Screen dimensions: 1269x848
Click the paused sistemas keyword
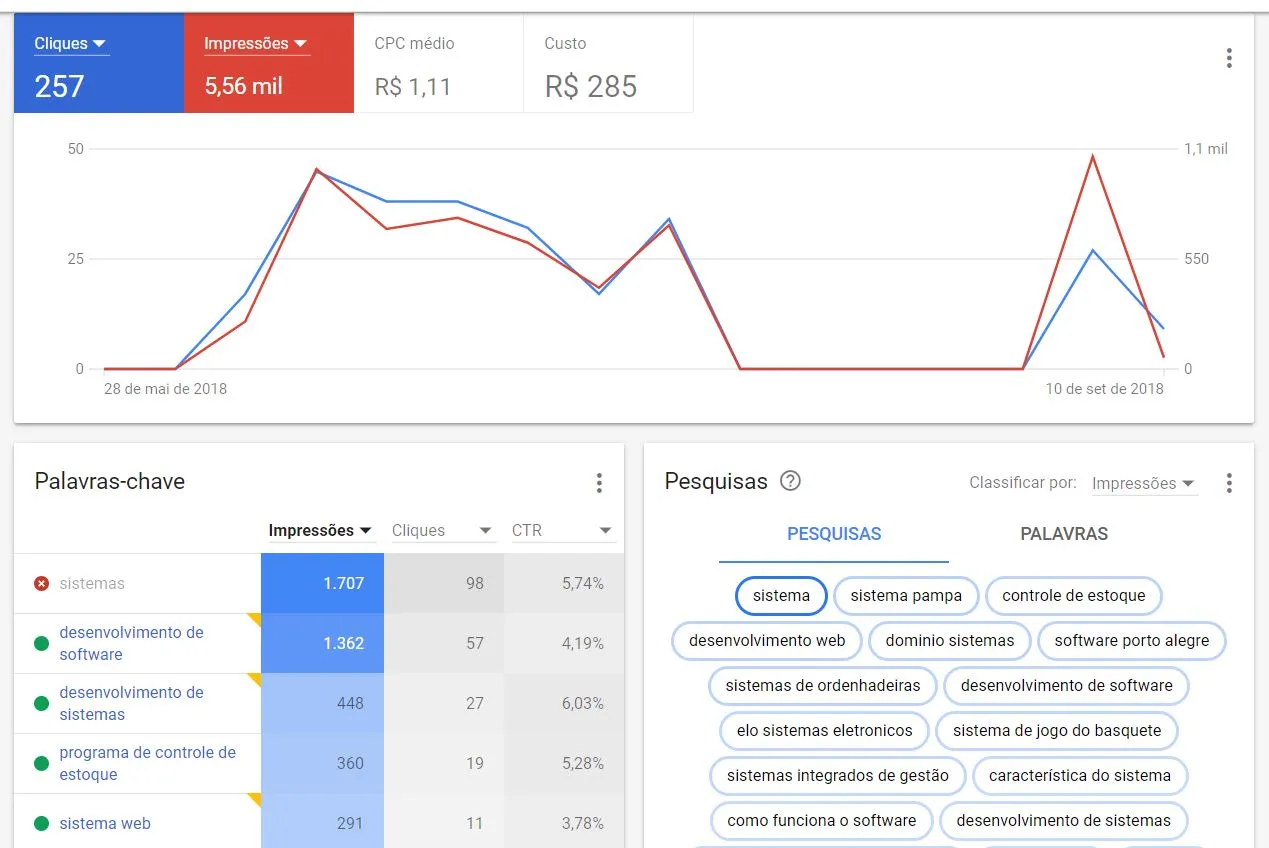coord(92,583)
